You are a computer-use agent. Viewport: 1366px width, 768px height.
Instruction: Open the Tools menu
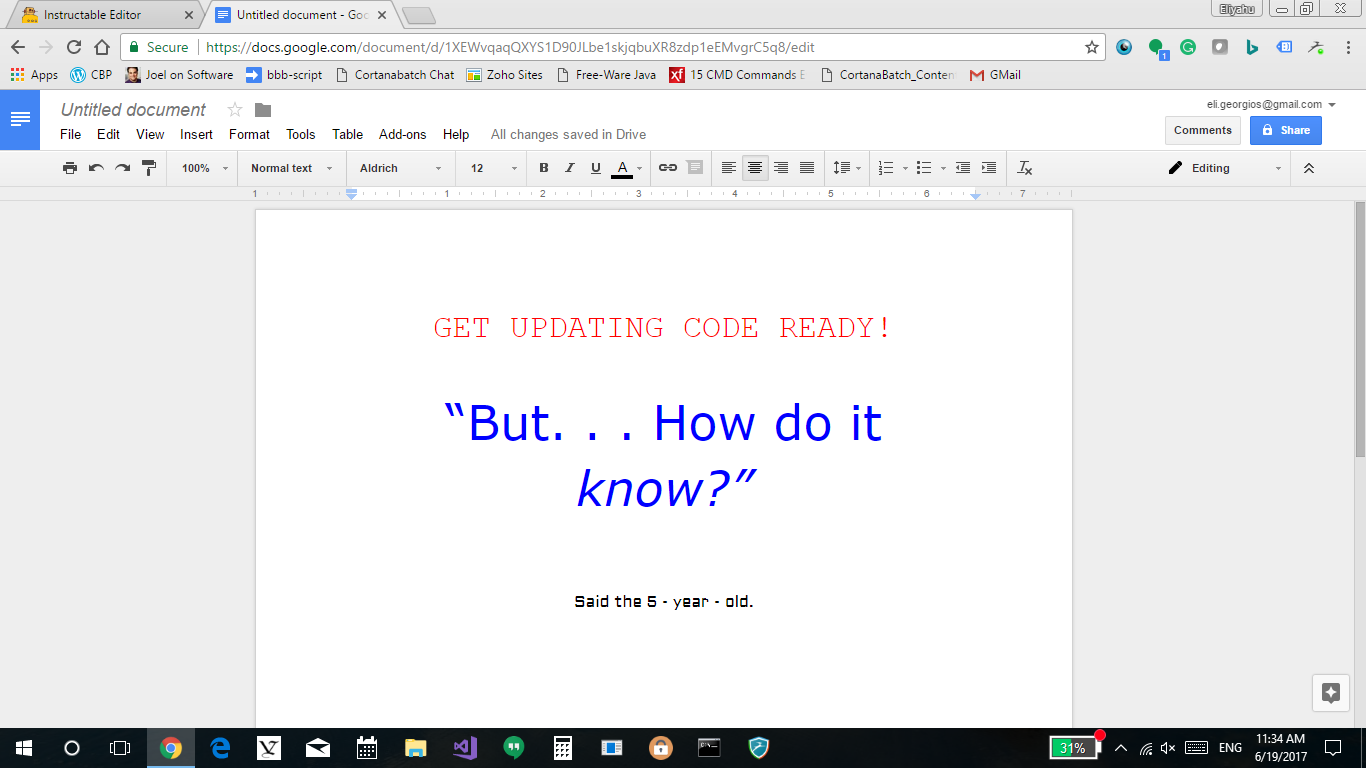(x=300, y=134)
